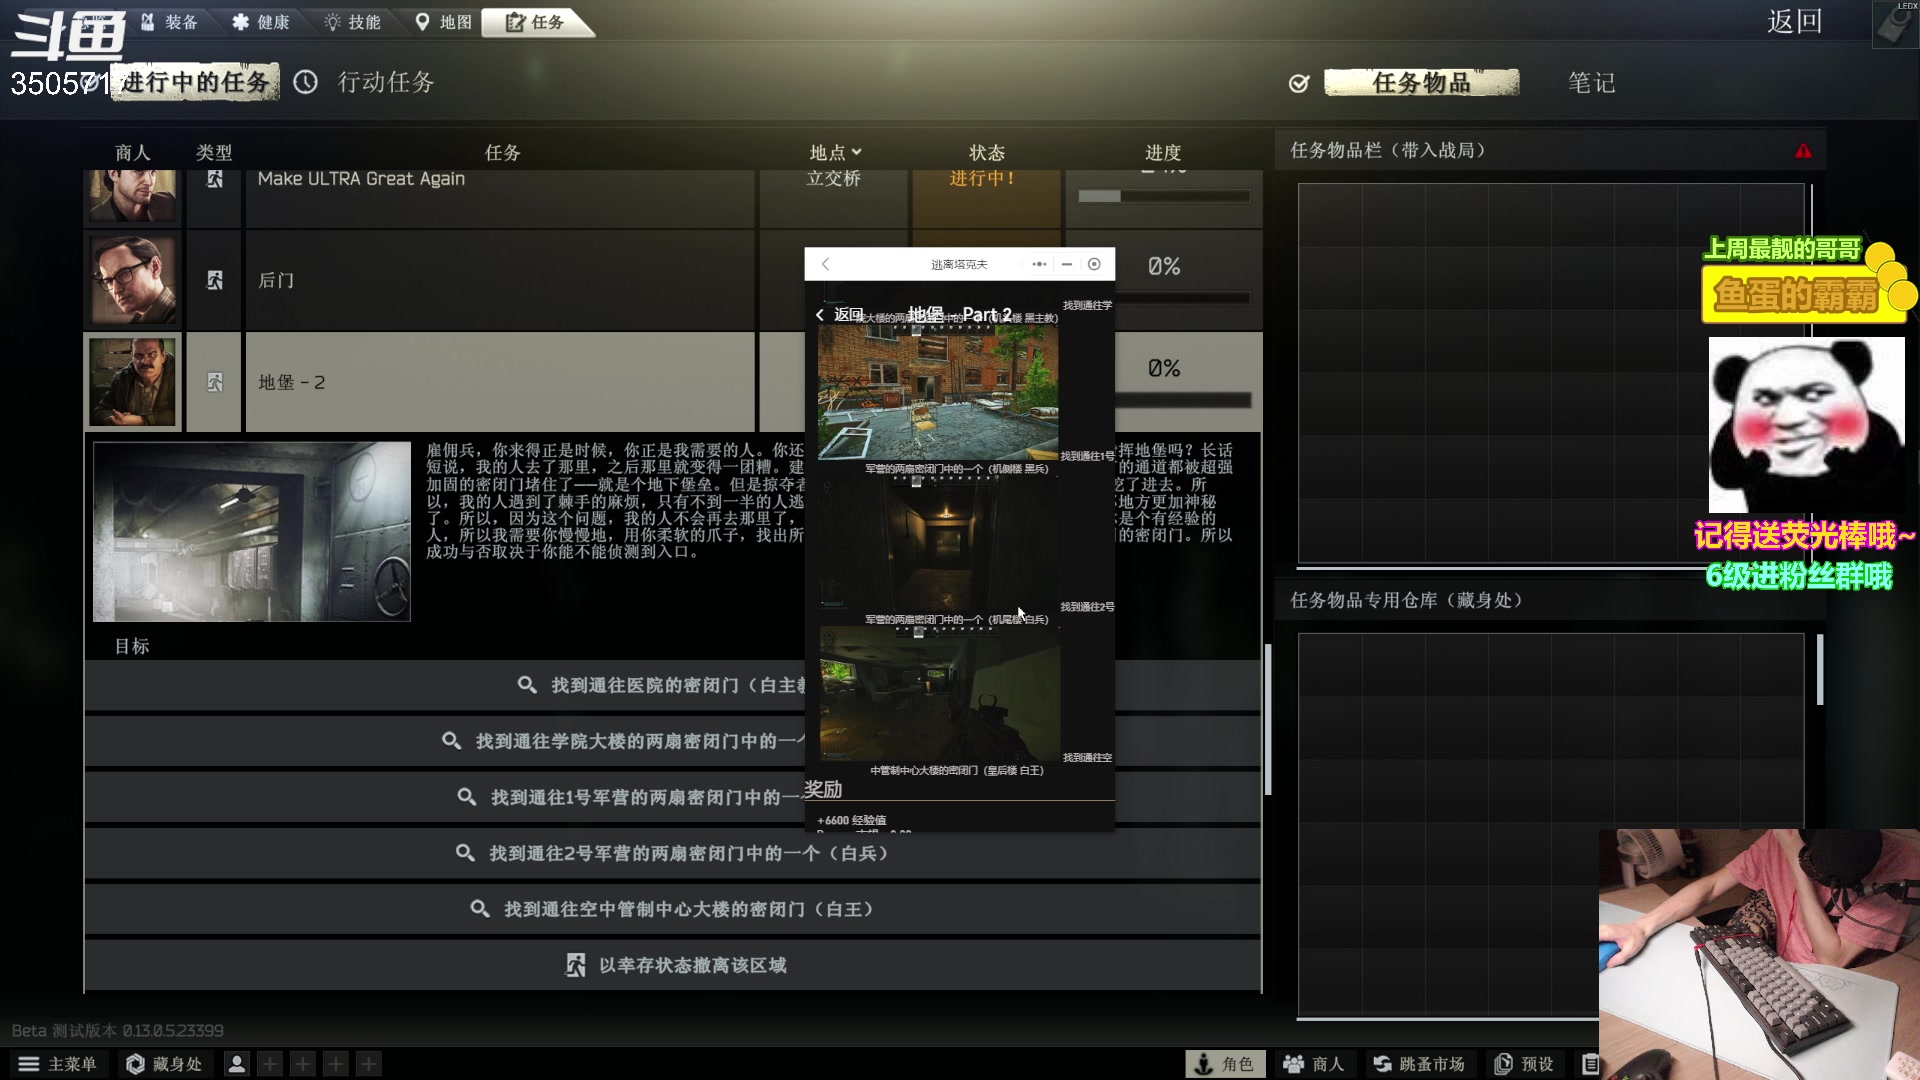Sort quests by 商人 column
The image size is (1920, 1080).
point(132,152)
